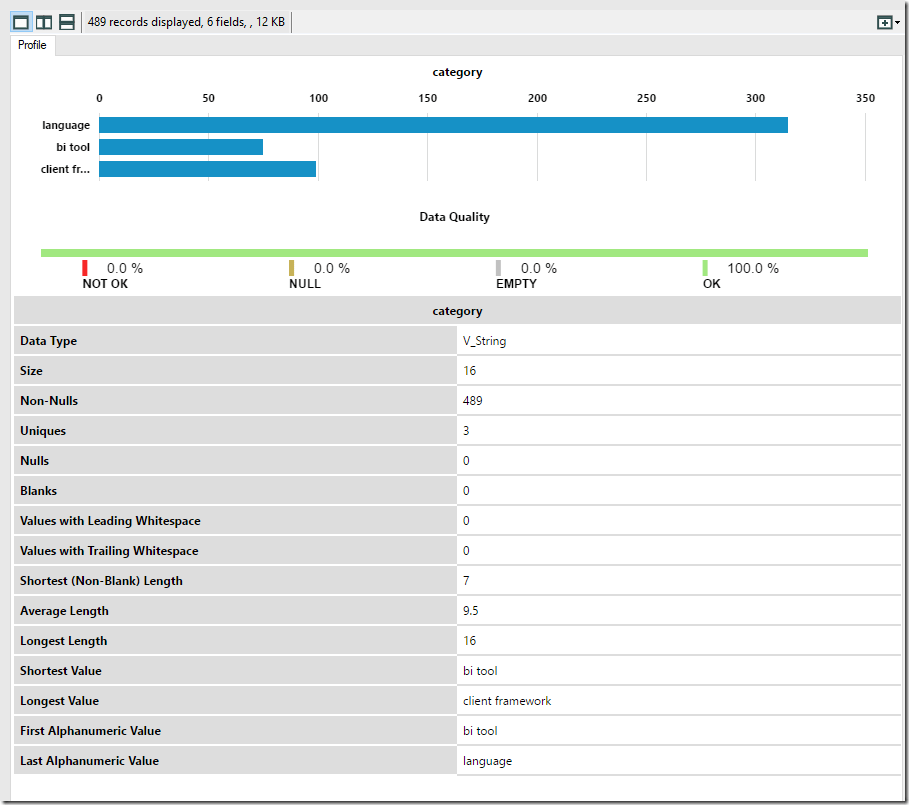The image size is (909, 805).
Task: Switch to stacked horizontal split view icon
Action: (67, 22)
